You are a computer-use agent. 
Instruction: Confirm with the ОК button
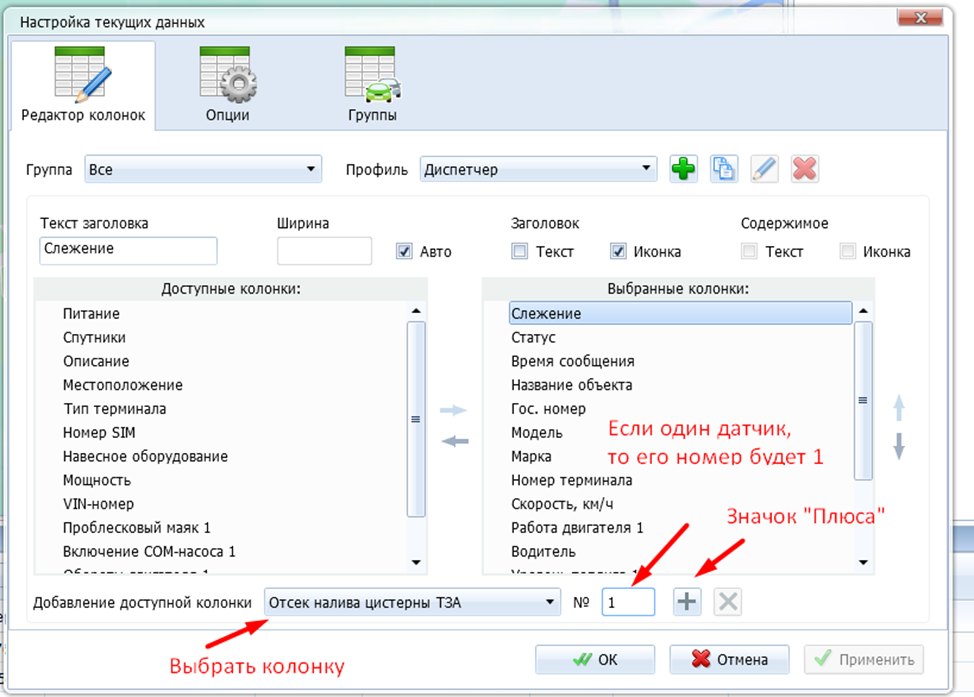pyautogui.click(x=595, y=660)
